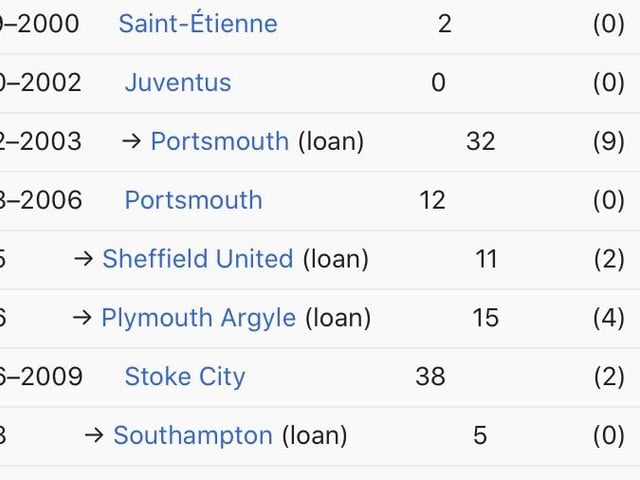This screenshot has height=480, width=640.
Task: Select the 32 appearances cell in Portsmouth loan row
Action: point(481,141)
